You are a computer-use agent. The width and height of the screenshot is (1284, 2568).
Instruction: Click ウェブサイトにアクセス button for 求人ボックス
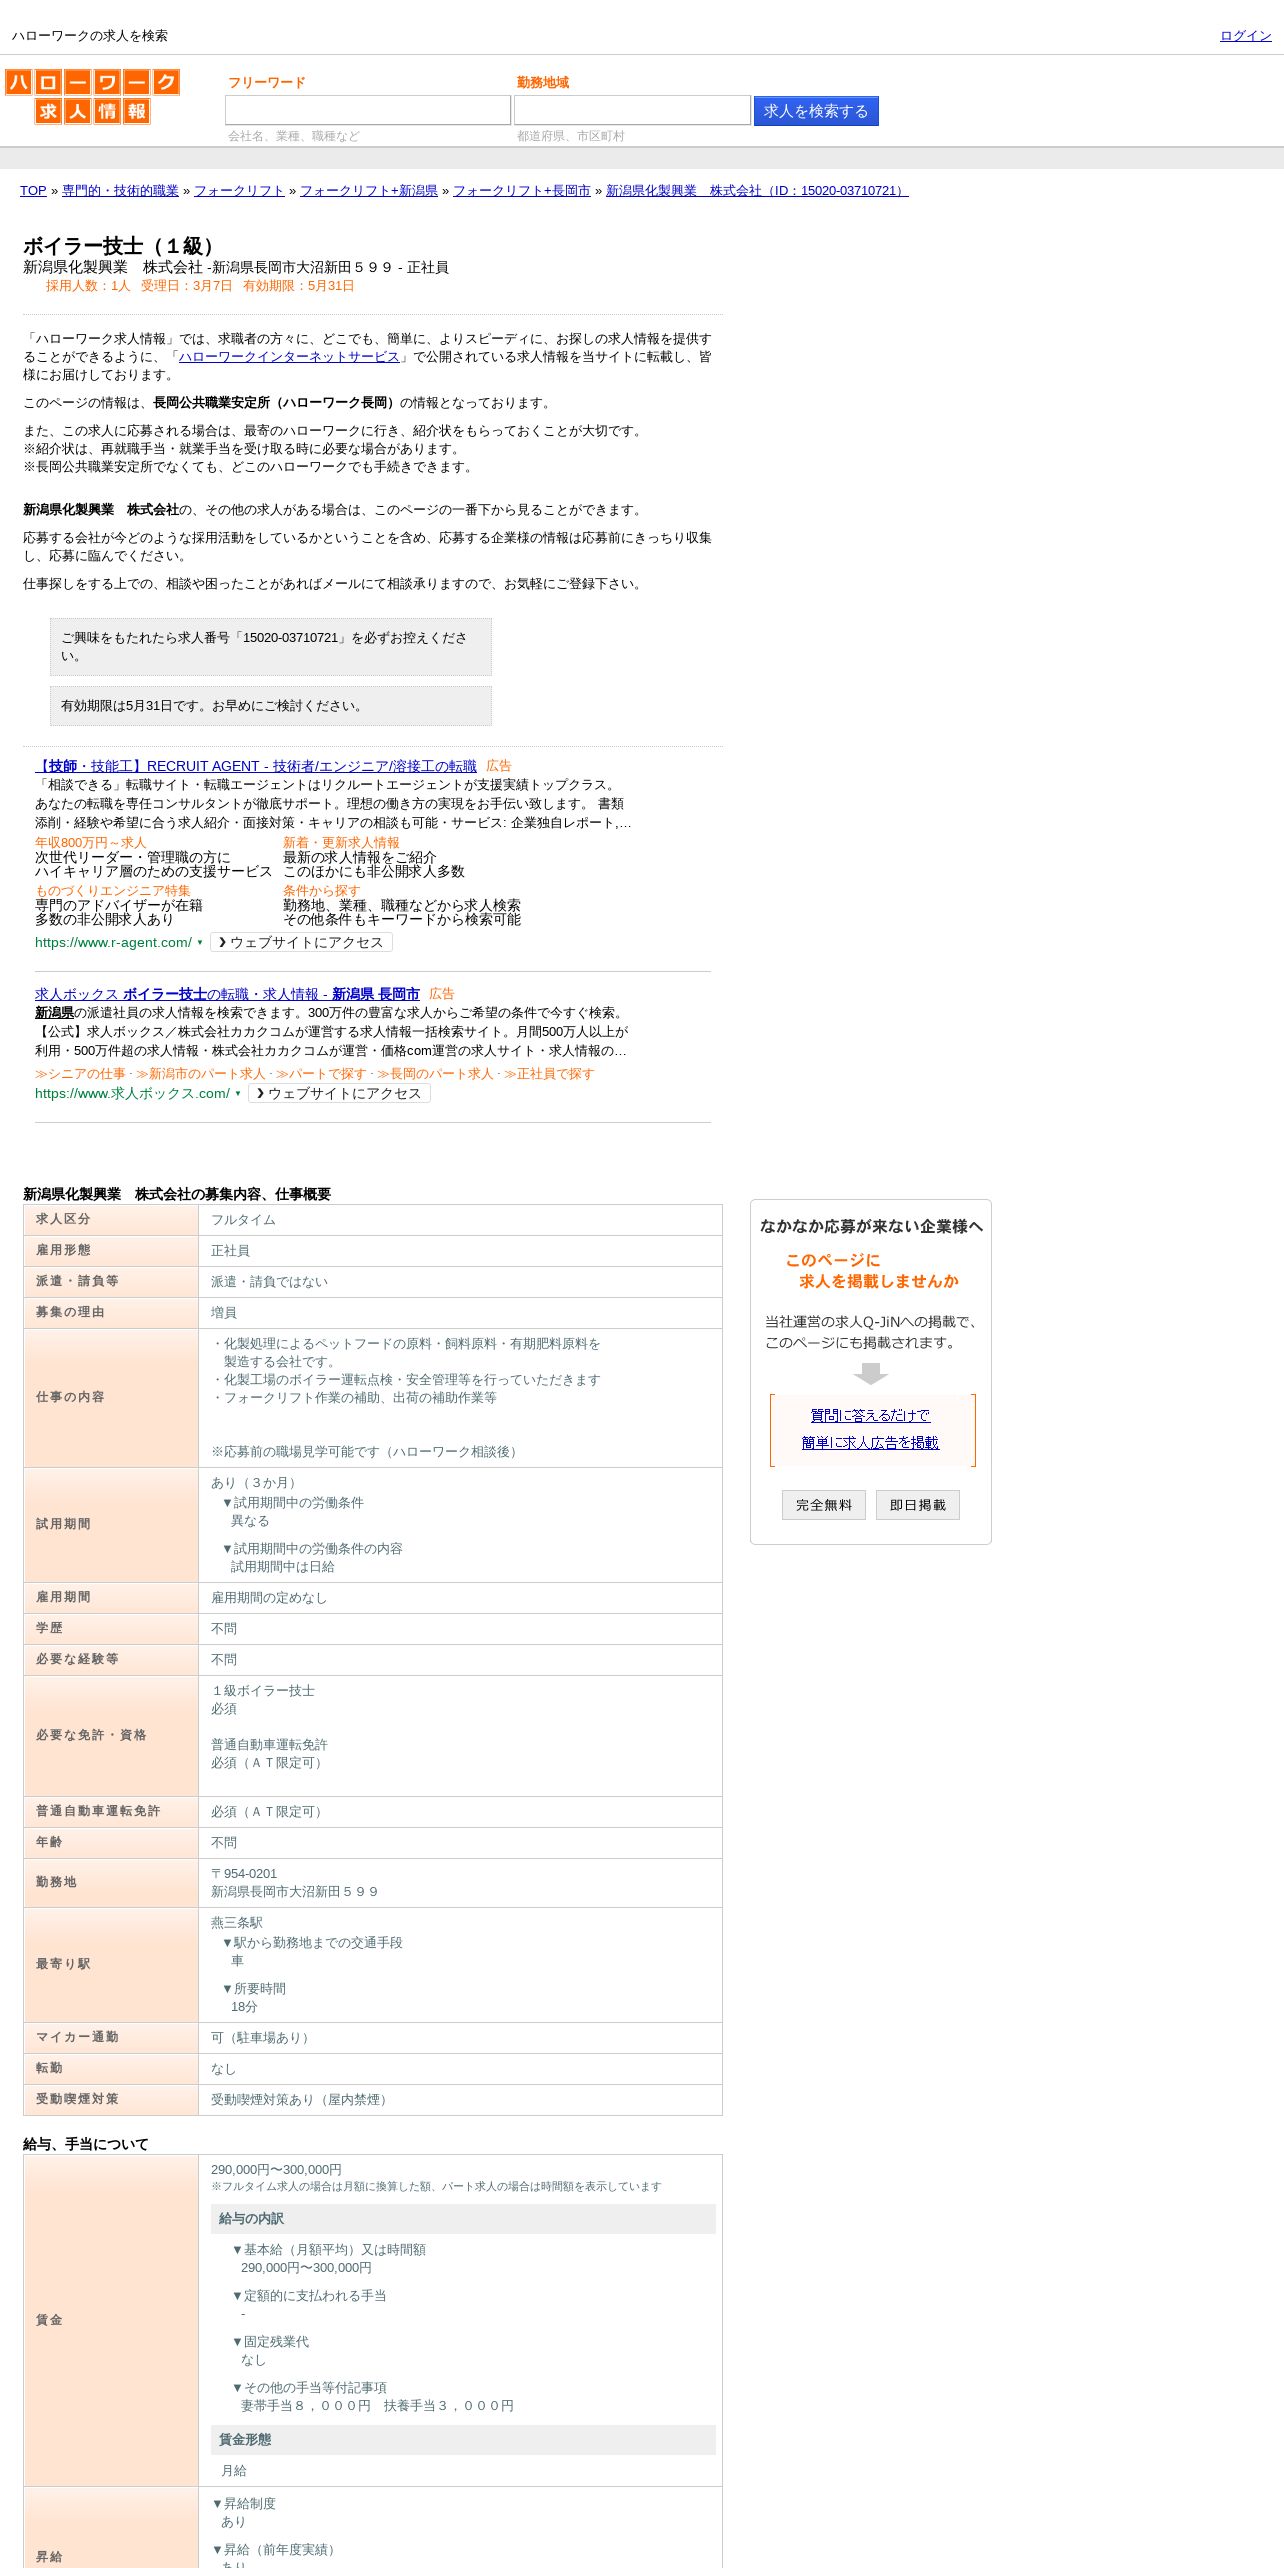point(339,1094)
